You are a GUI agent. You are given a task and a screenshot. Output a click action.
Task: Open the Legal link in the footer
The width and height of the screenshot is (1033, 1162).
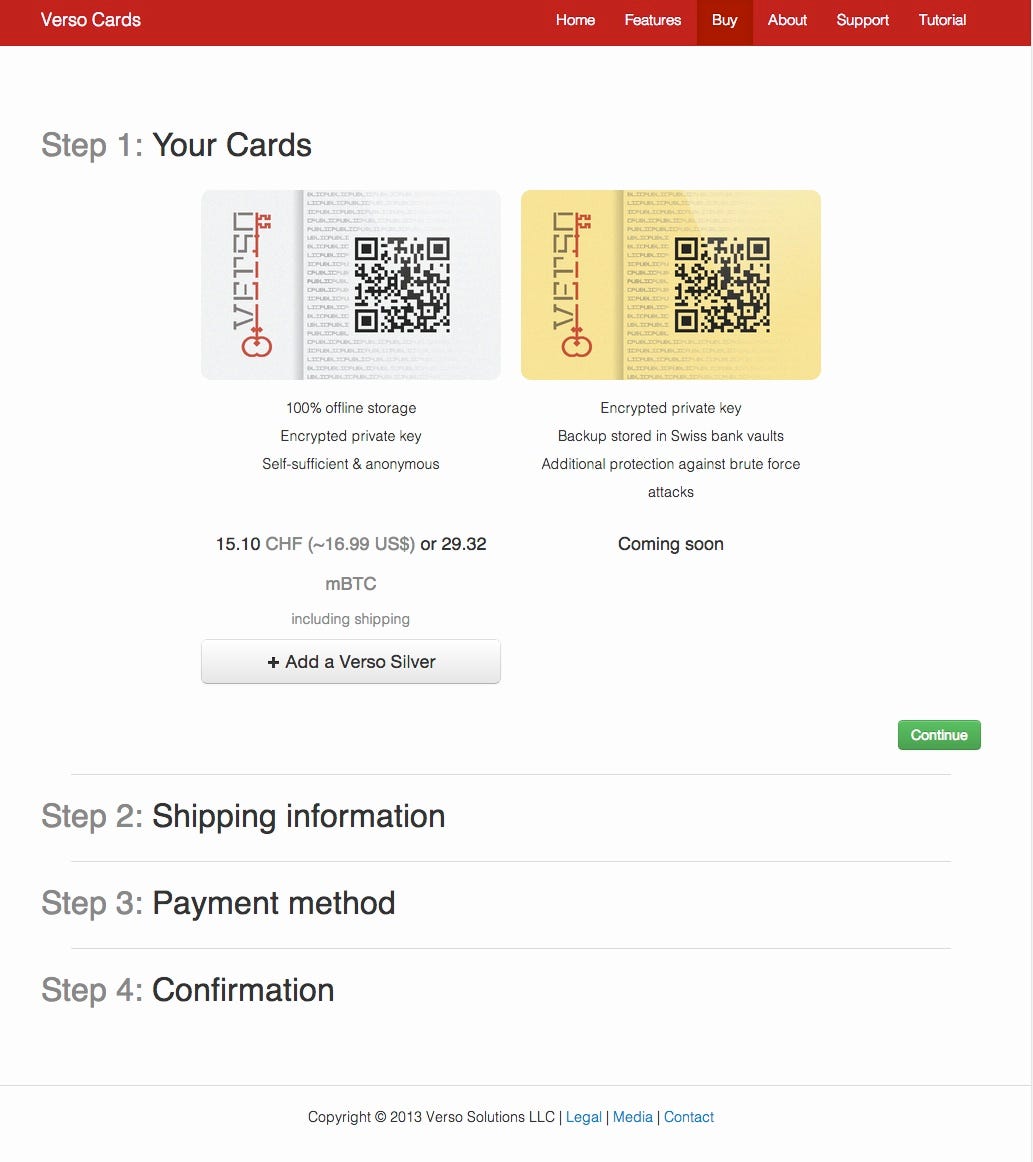584,1117
